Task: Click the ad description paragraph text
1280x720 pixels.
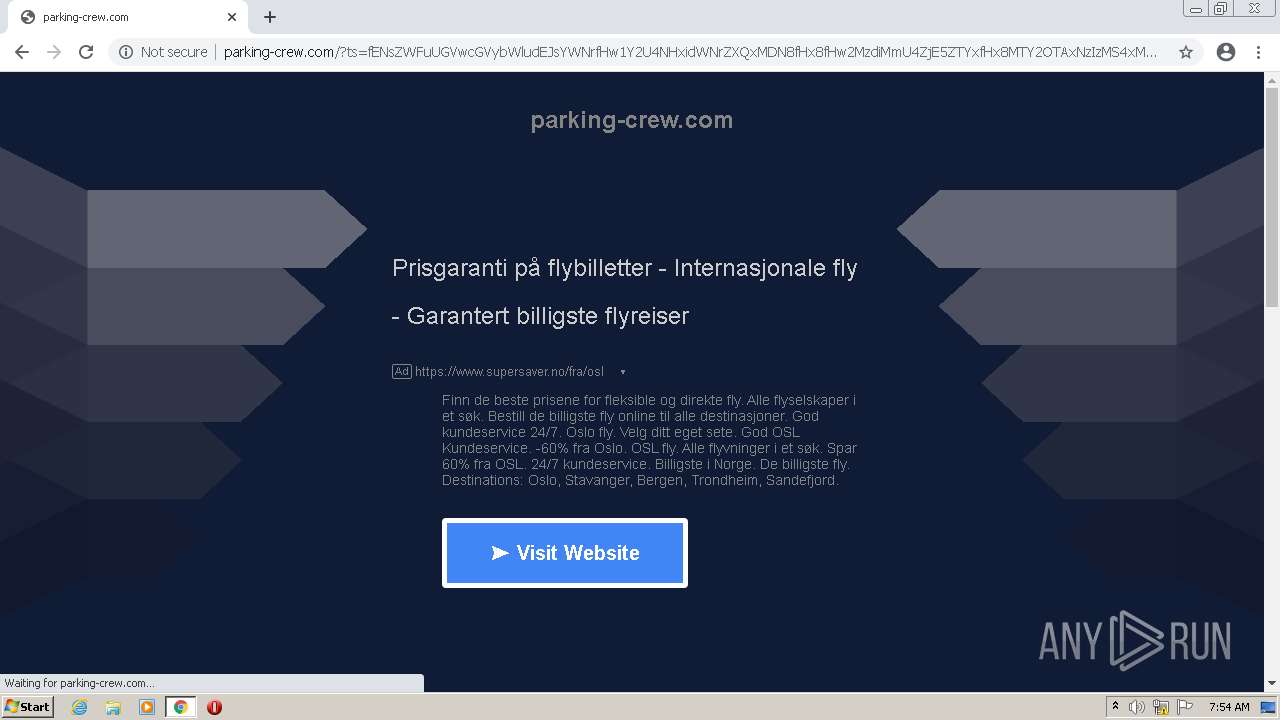Action: click(x=649, y=440)
